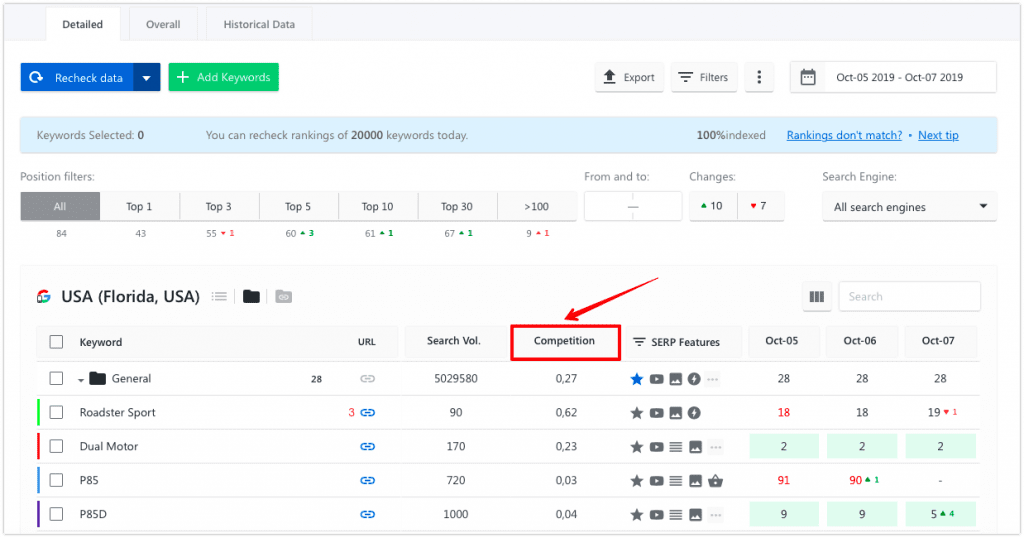Click the Add Keywords button
1024x538 pixels.
(223, 77)
